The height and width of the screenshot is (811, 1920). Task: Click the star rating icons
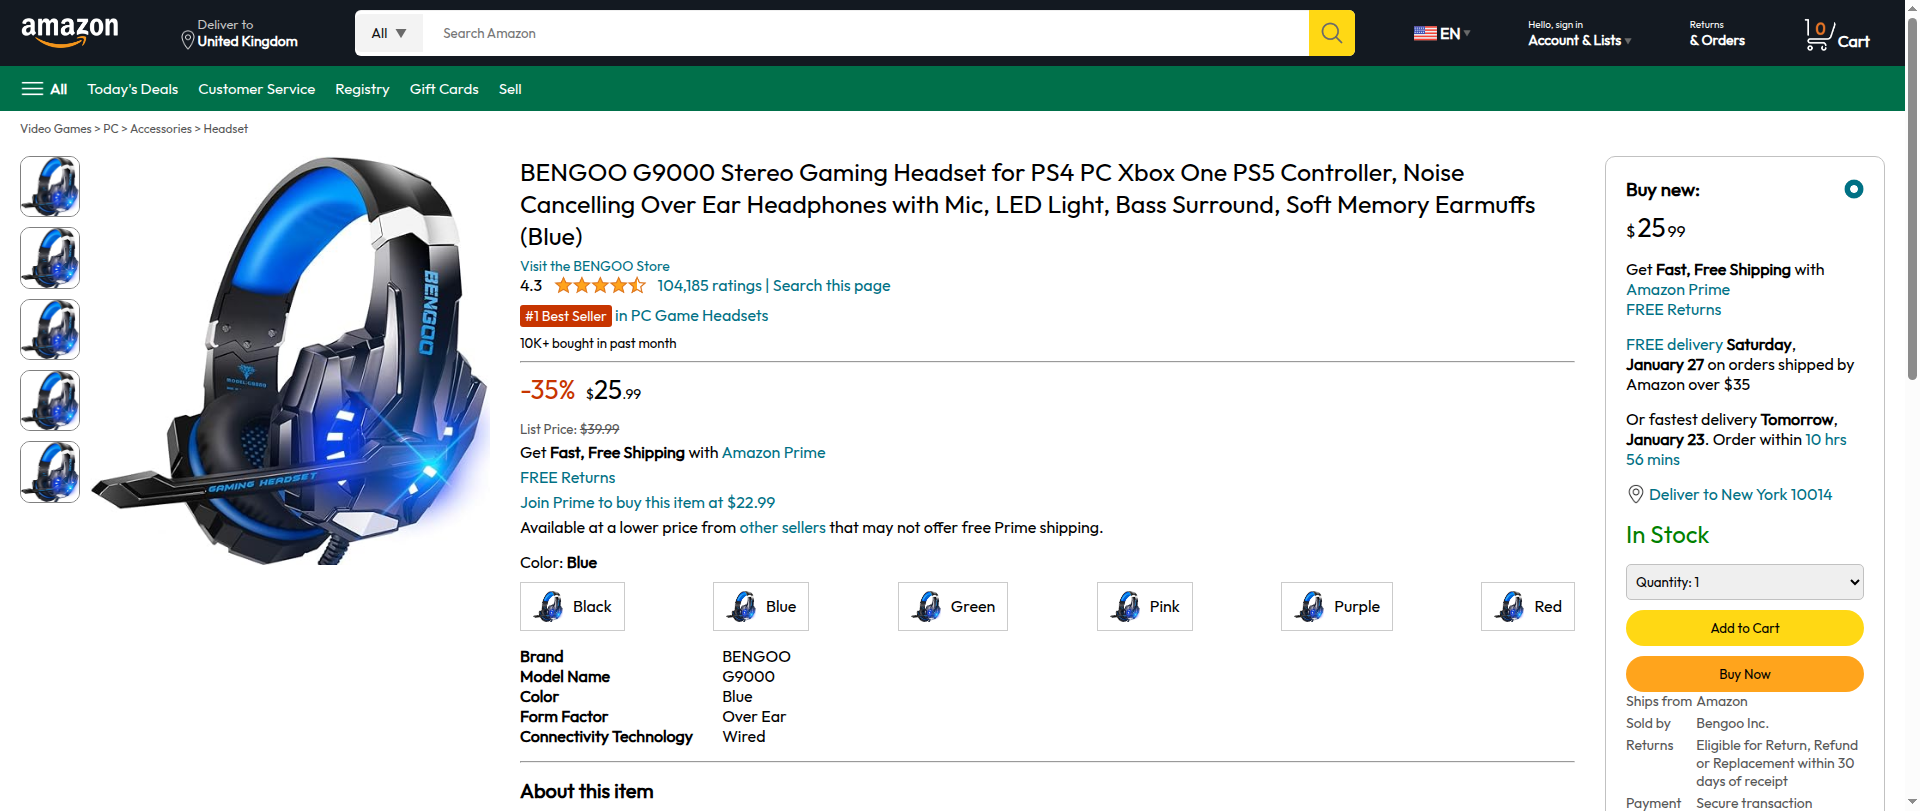point(600,286)
